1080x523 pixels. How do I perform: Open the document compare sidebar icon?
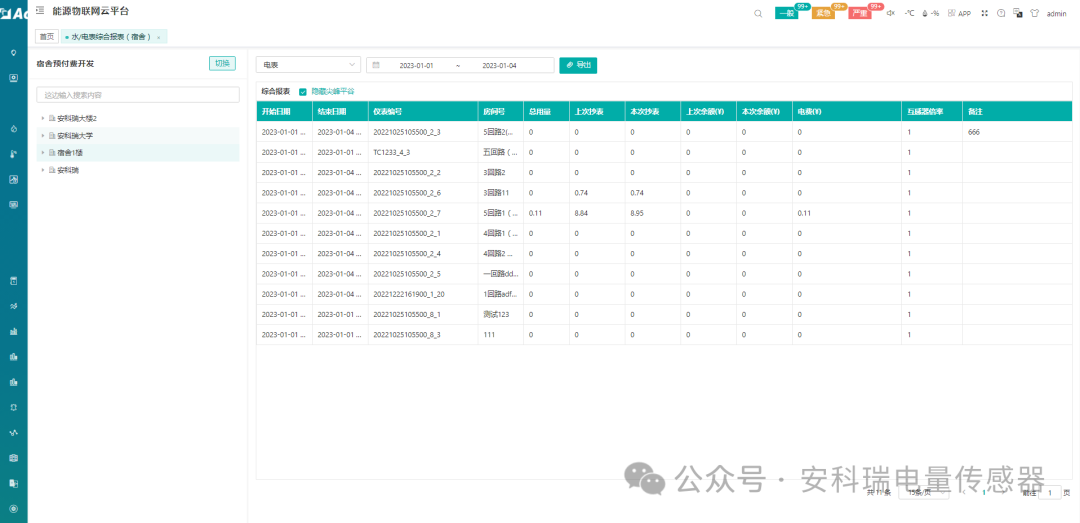[13, 483]
